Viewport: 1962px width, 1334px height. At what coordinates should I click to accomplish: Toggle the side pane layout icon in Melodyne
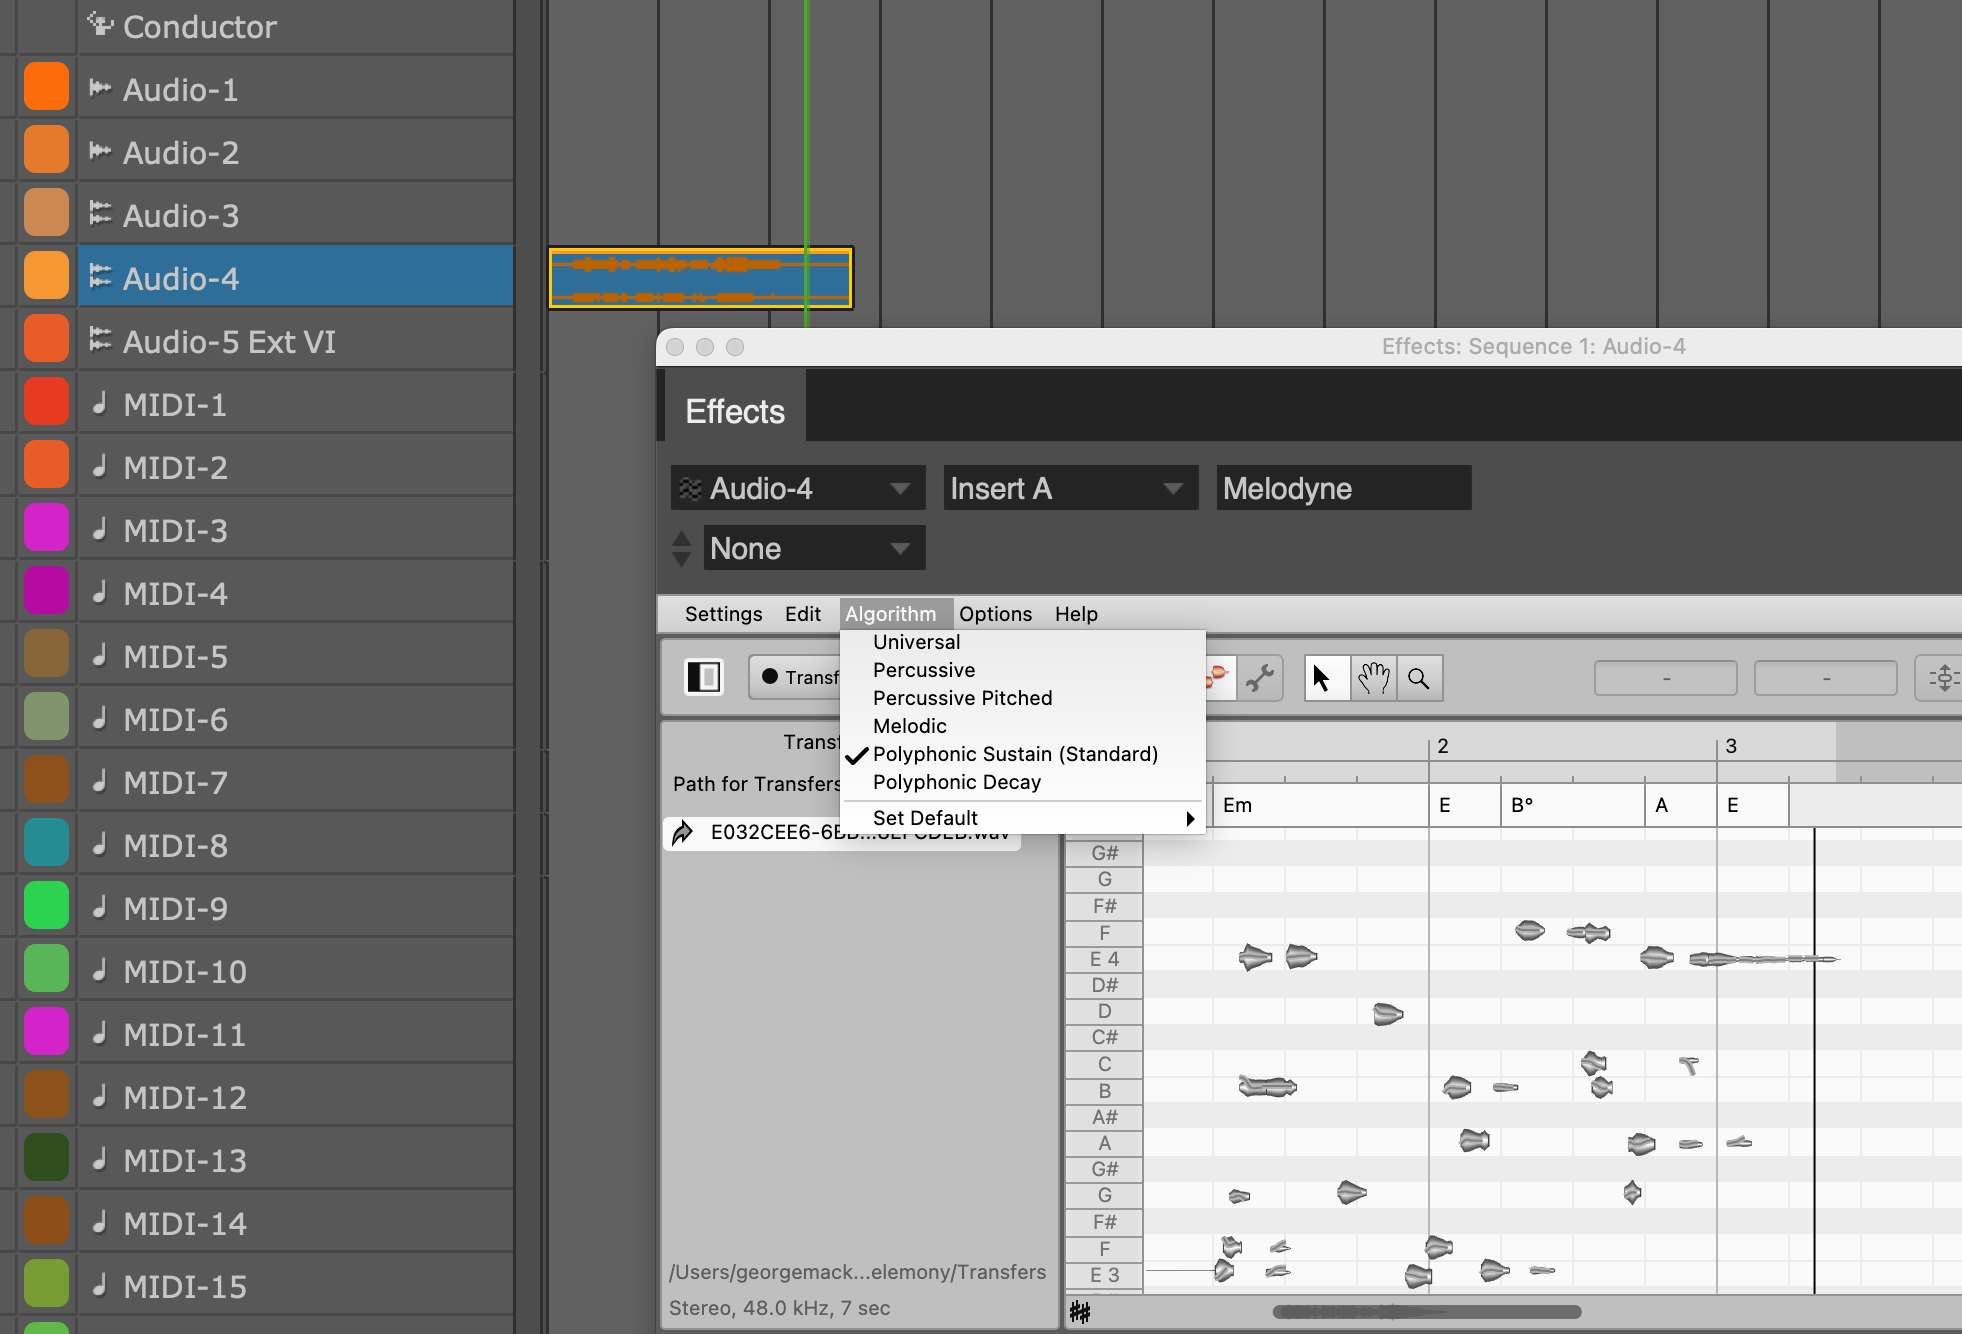click(x=704, y=677)
